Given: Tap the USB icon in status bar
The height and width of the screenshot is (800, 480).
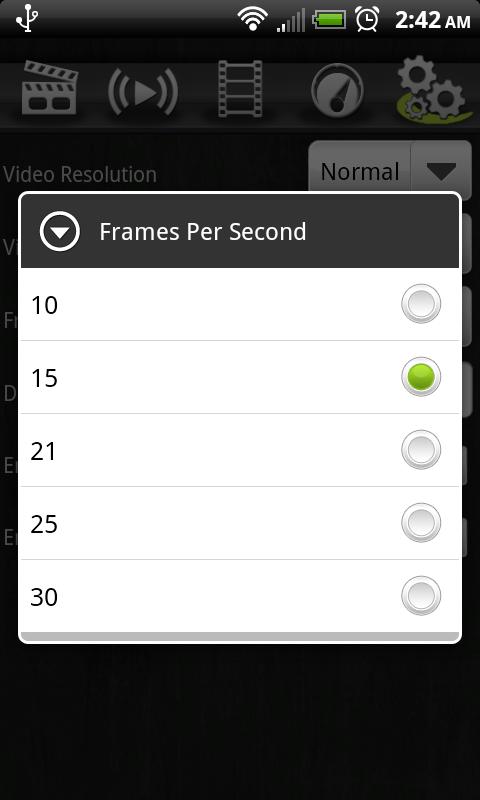Looking at the screenshot, I should [27, 19].
